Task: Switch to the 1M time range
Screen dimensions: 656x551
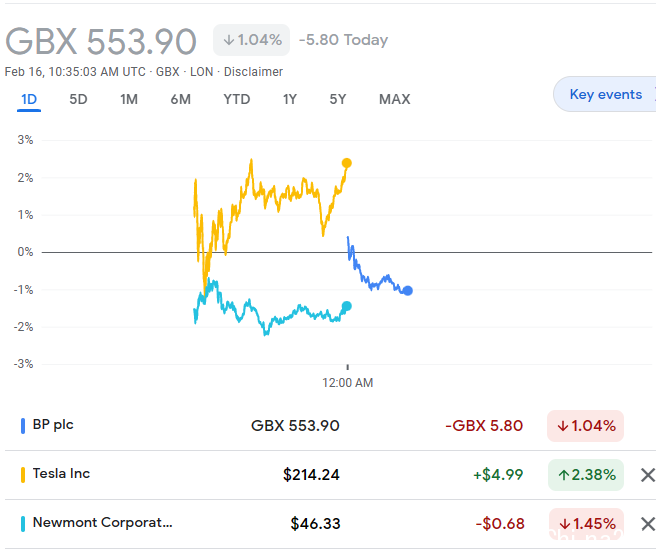Action: [x=129, y=100]
